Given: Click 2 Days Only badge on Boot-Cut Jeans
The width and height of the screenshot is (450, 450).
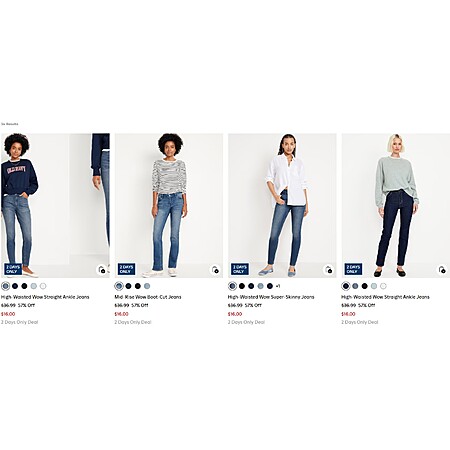Looking at the screenshot, I should pyautogui.click(x=126, y=269).
